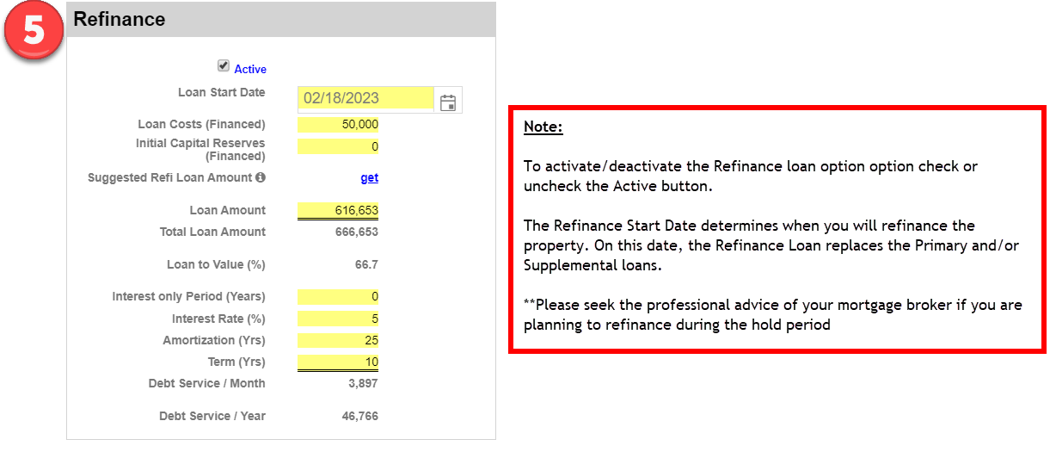Click the Loan Costs (Financed) input
This screenshot has height=452, width=1050.
pos(338,125)
